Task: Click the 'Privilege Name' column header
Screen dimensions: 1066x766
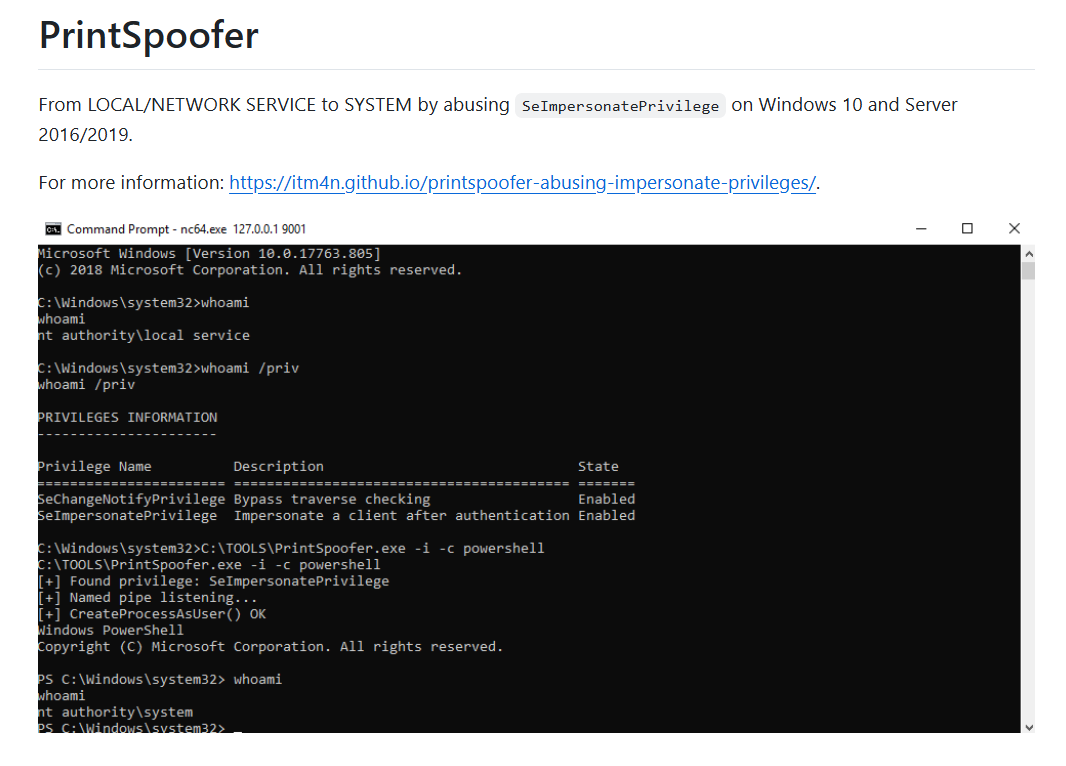Action: point(94,466)
